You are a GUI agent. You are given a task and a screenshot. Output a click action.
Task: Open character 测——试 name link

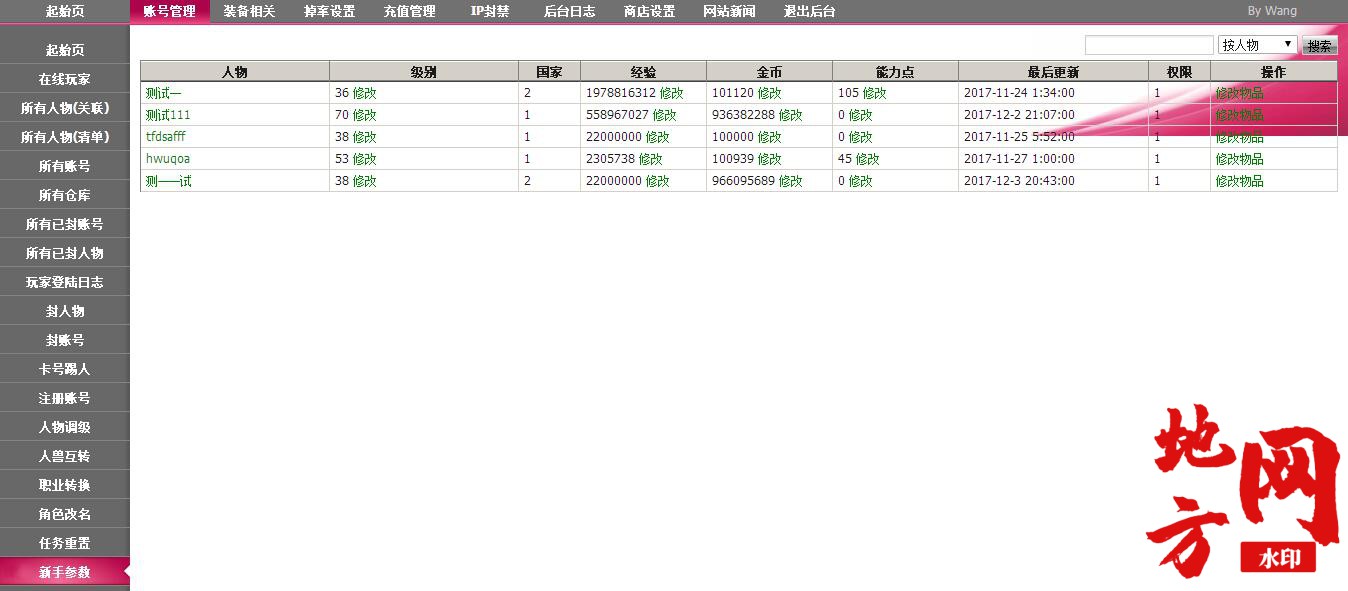click(x=168, y=181)
